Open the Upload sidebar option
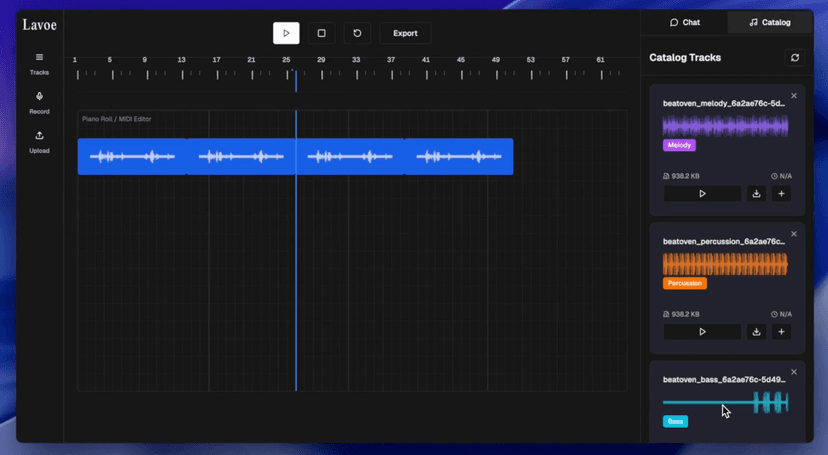828x455 pixels. coord(39,141)
